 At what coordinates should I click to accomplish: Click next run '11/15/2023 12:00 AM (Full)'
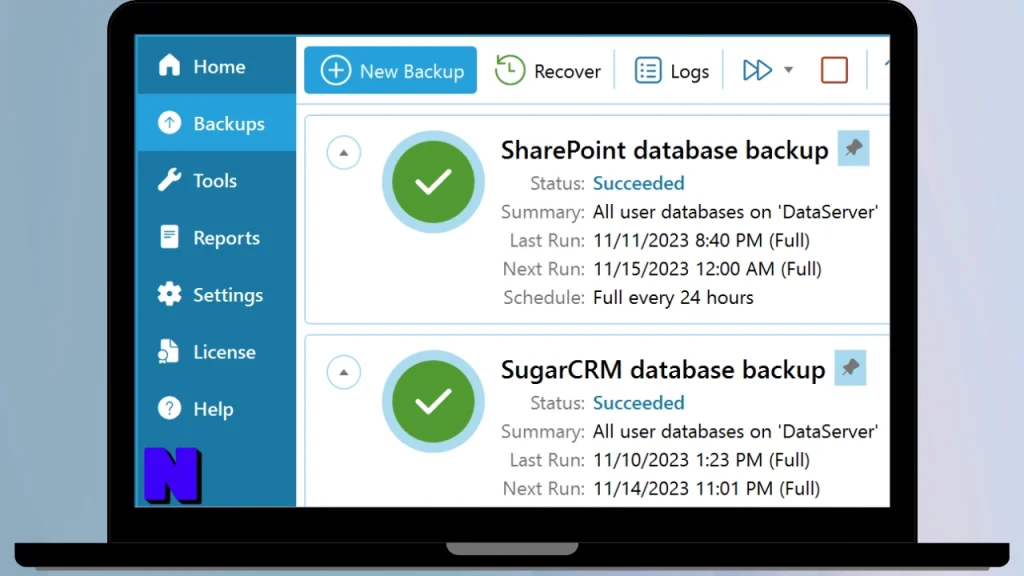click(707, 269)
